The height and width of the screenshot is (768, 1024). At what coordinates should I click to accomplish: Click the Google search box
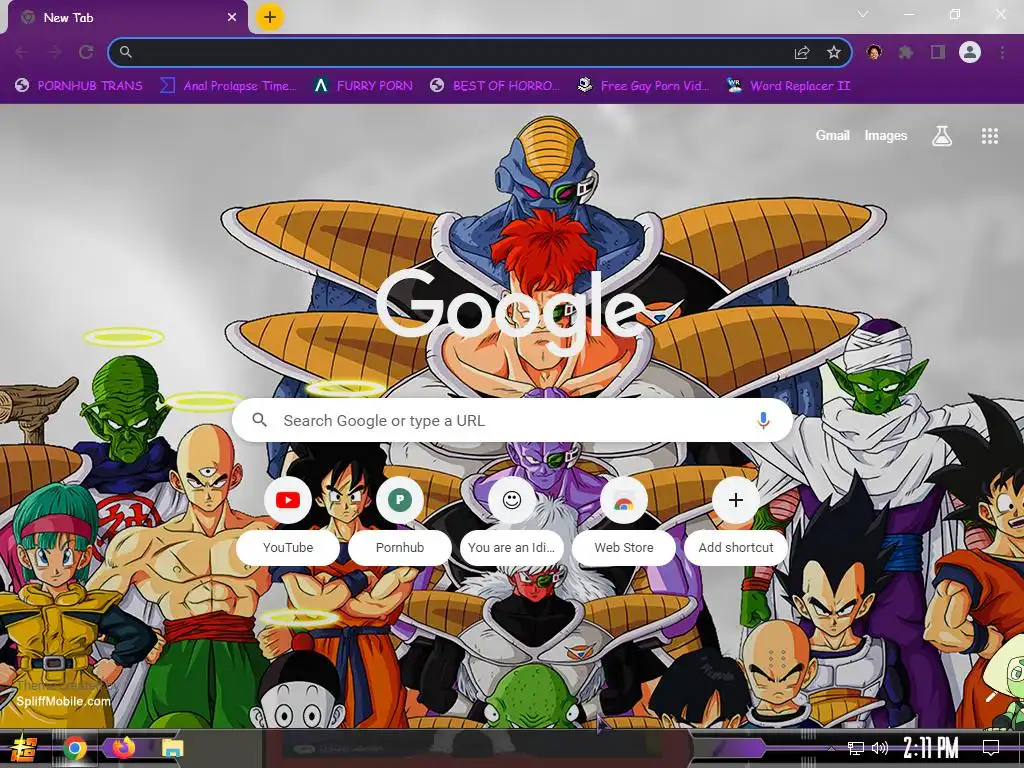coord(513,420)
